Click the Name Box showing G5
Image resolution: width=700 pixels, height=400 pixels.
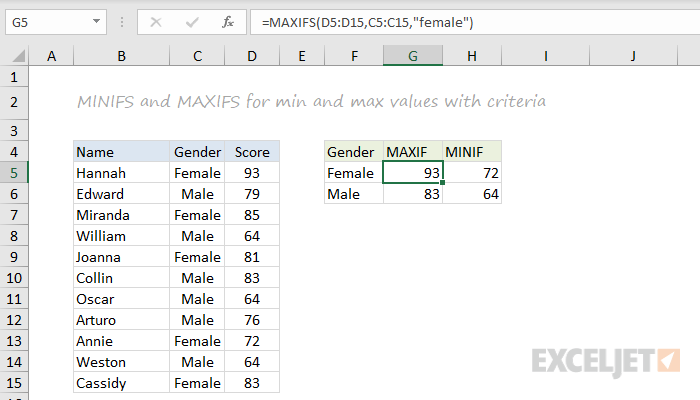56,22
